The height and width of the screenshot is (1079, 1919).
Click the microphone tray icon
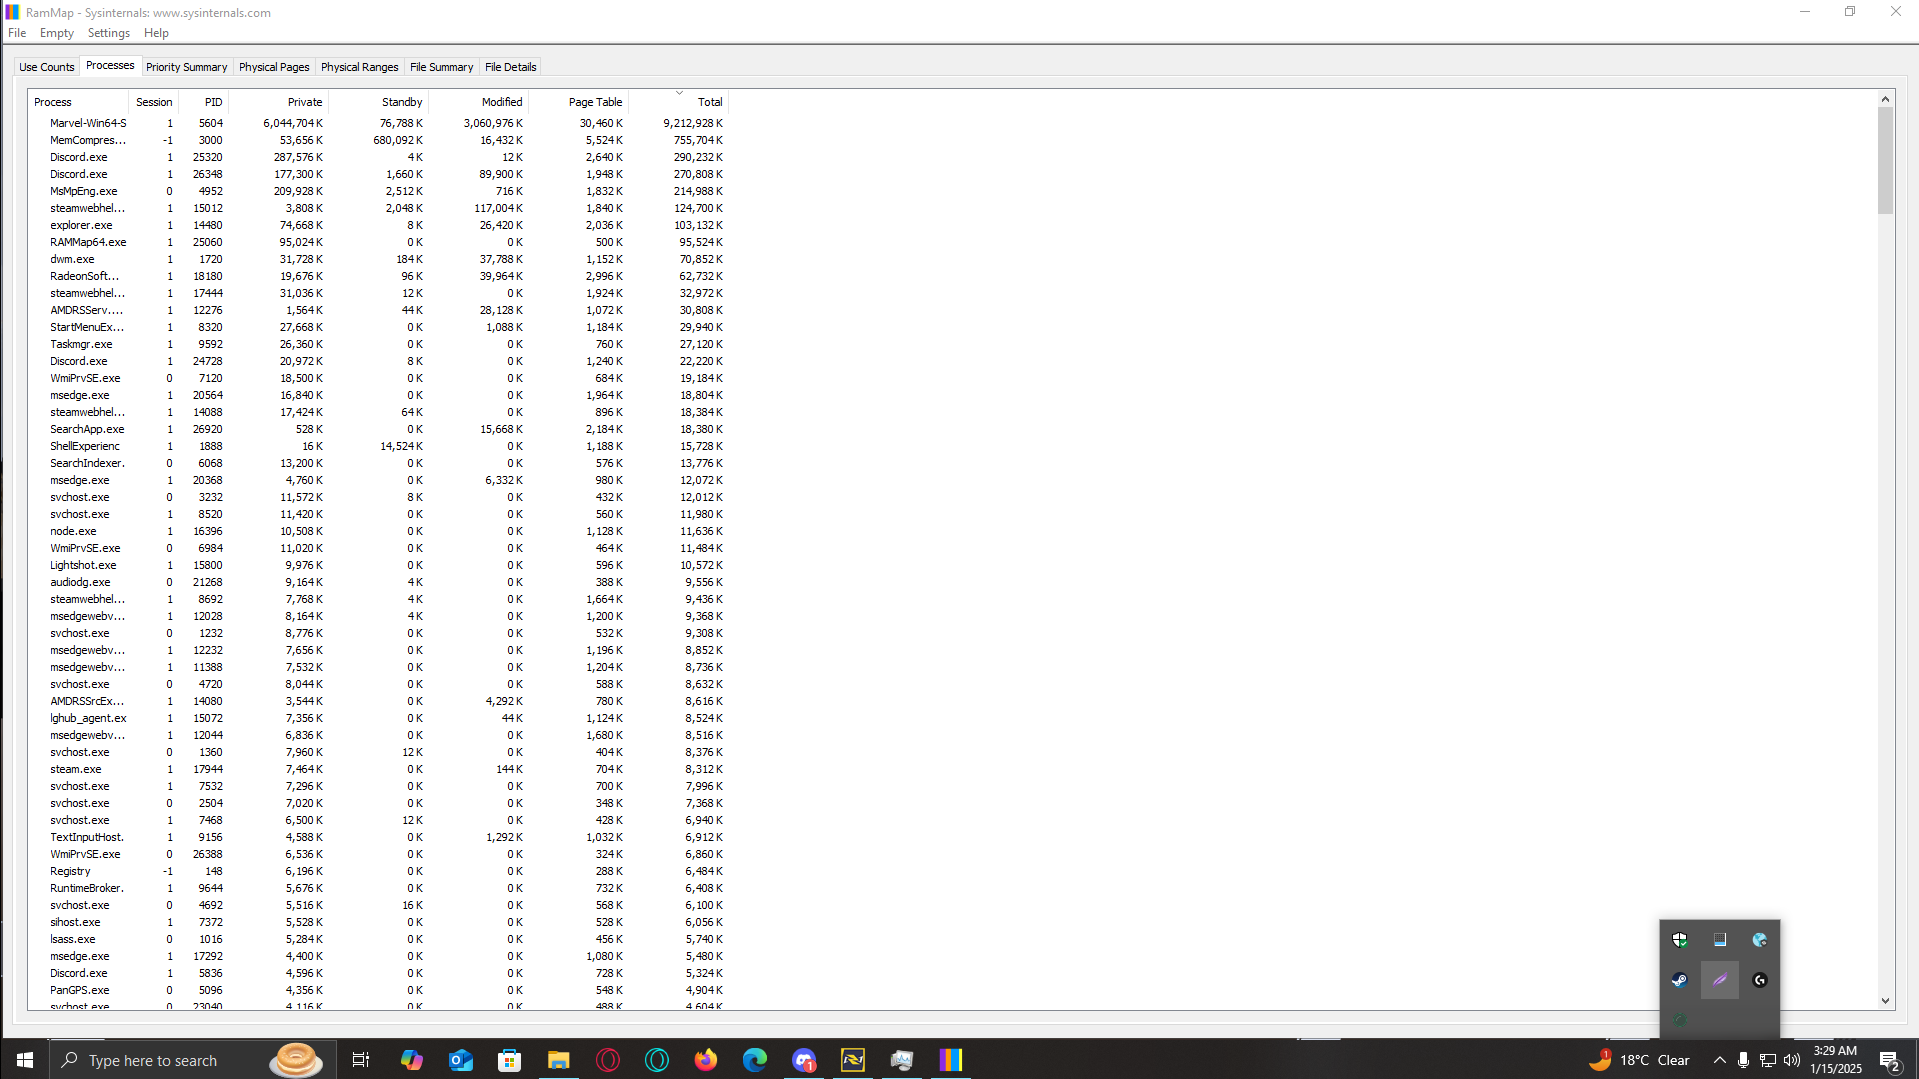(x=1743, y=1060)
